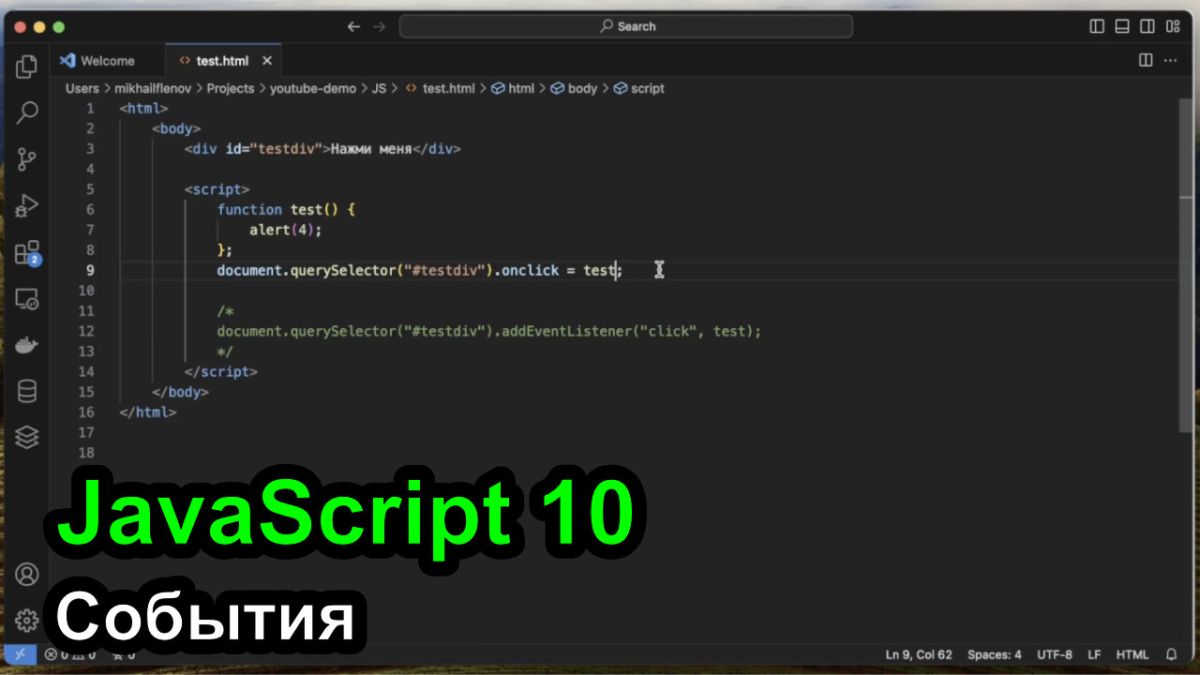Screen dimensions: 1200x675
Task: Open Go to Line via Ln 9, Col 62
Action: 919,655
